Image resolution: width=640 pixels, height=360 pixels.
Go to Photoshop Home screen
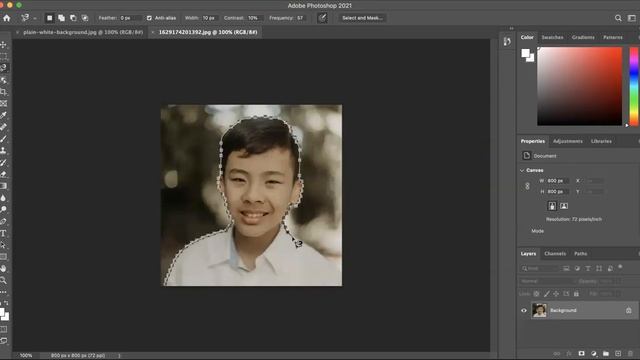point(7,18)
